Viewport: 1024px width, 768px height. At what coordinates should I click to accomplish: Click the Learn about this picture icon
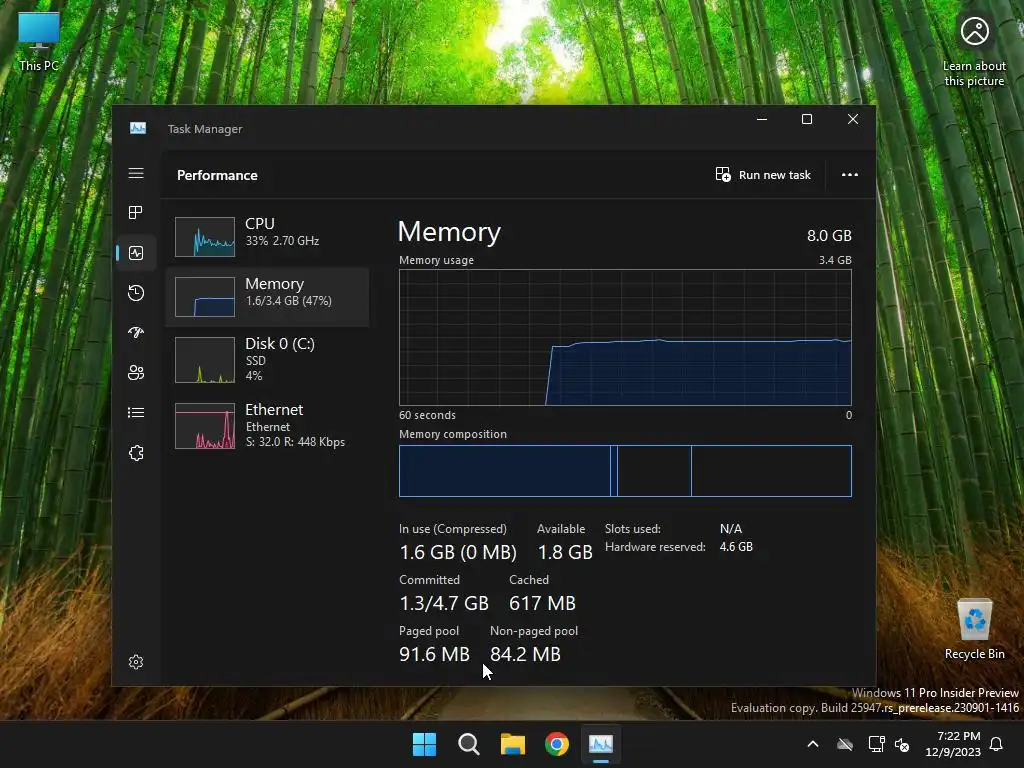coord(974,51)
